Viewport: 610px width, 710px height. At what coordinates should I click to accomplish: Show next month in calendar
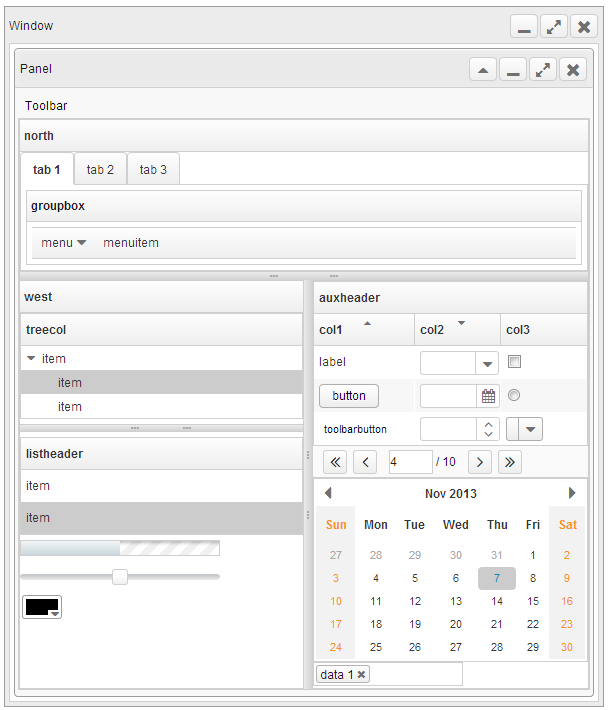click(572, 493)
